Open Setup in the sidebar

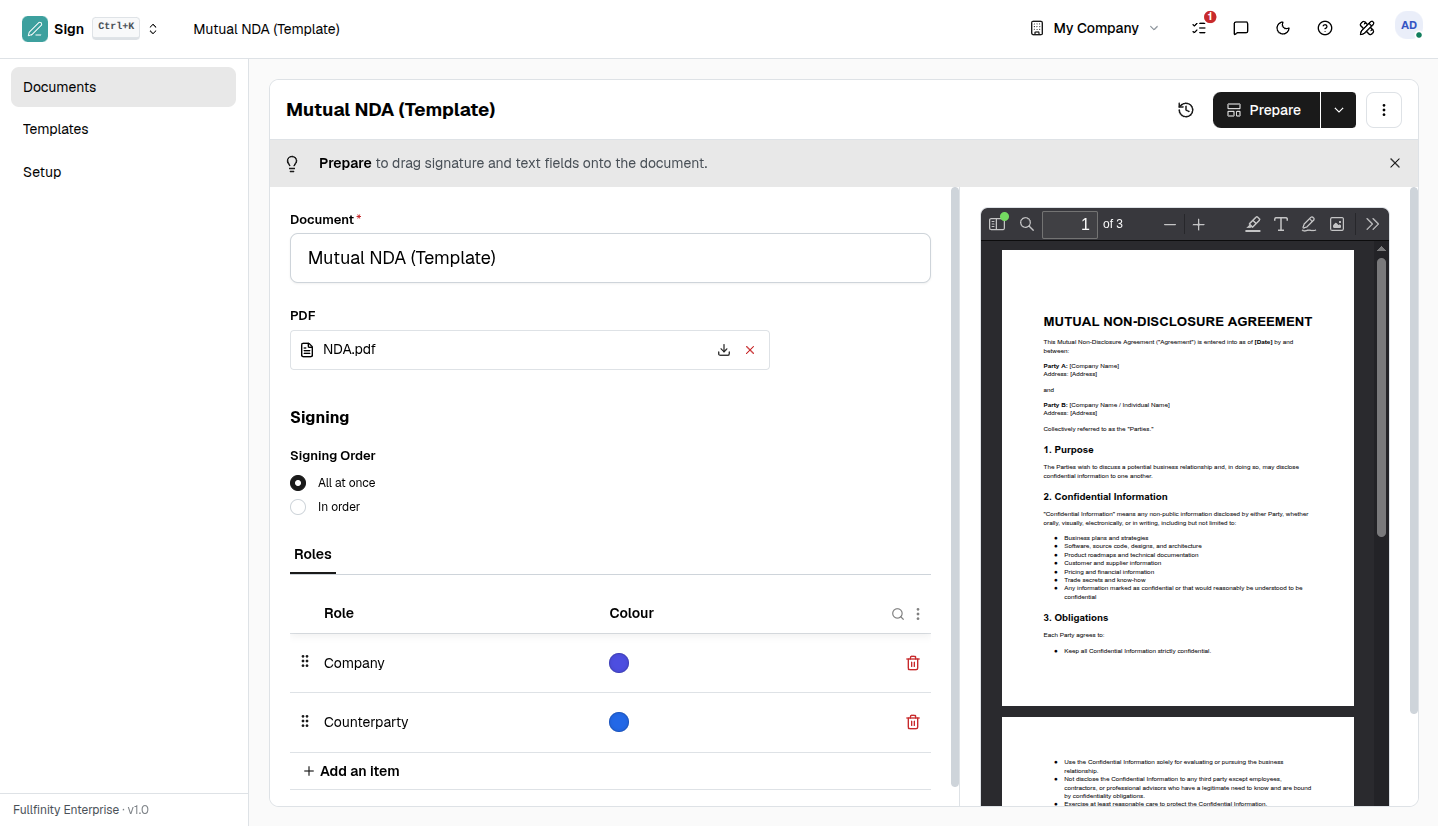point(124,172)
